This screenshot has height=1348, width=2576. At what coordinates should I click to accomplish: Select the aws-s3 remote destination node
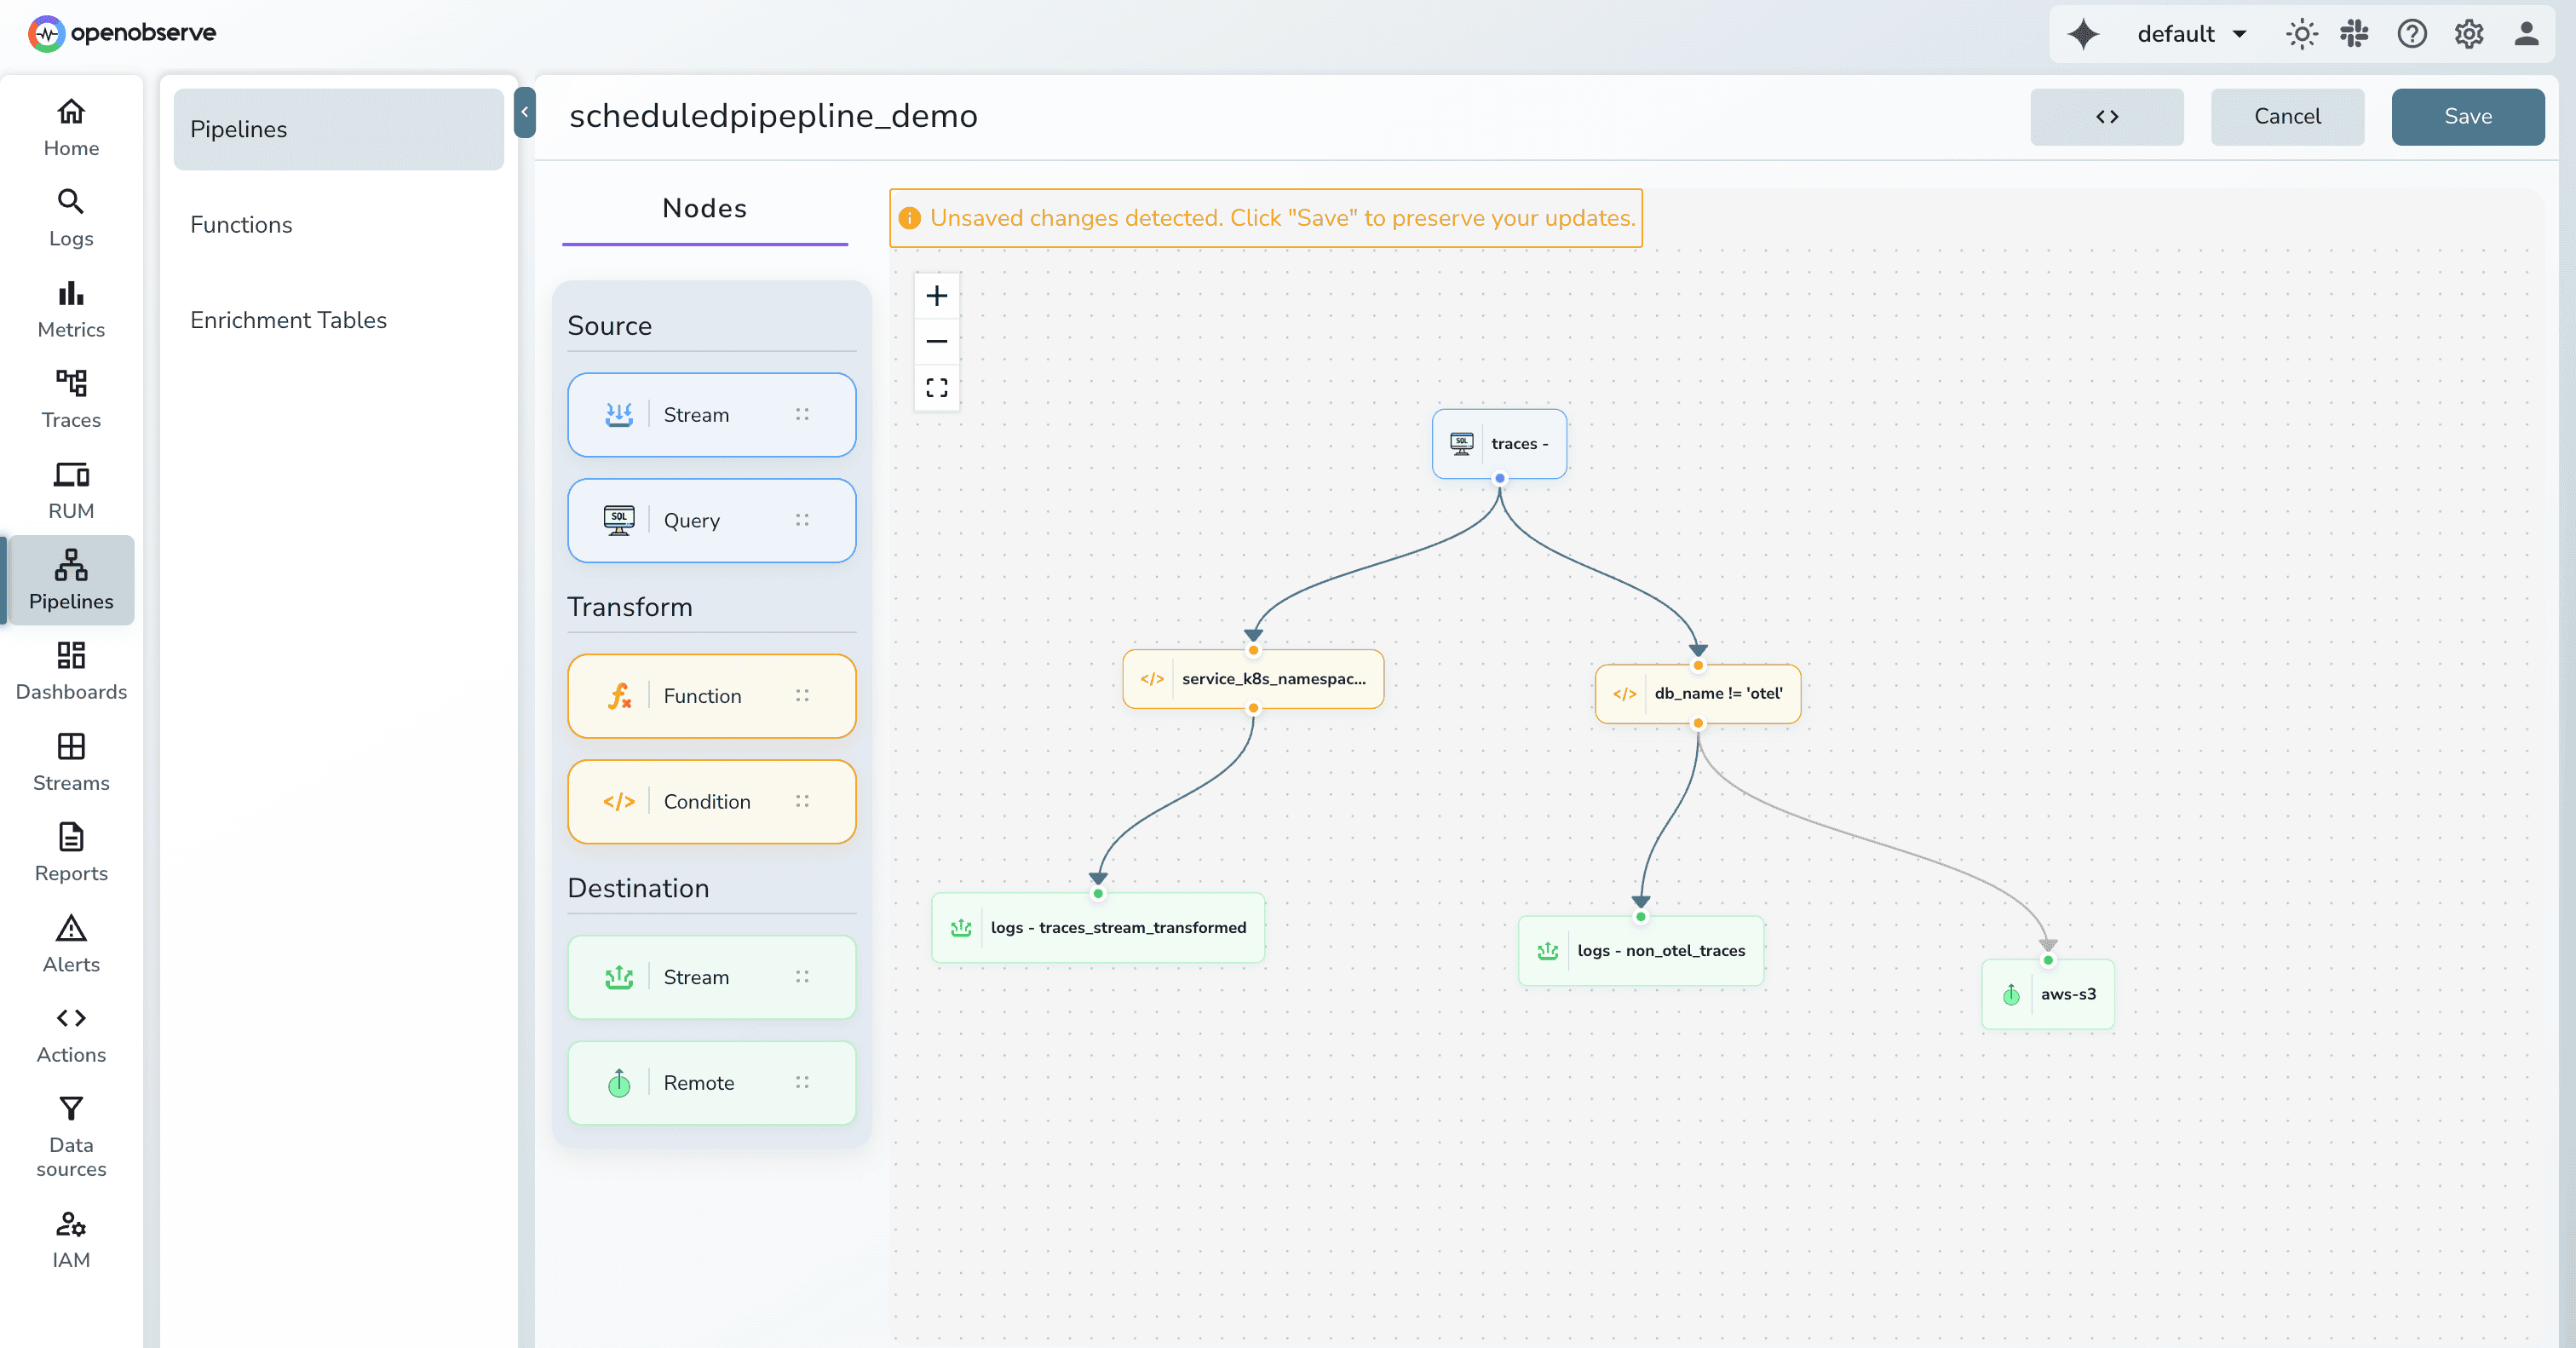[2047, 994]
